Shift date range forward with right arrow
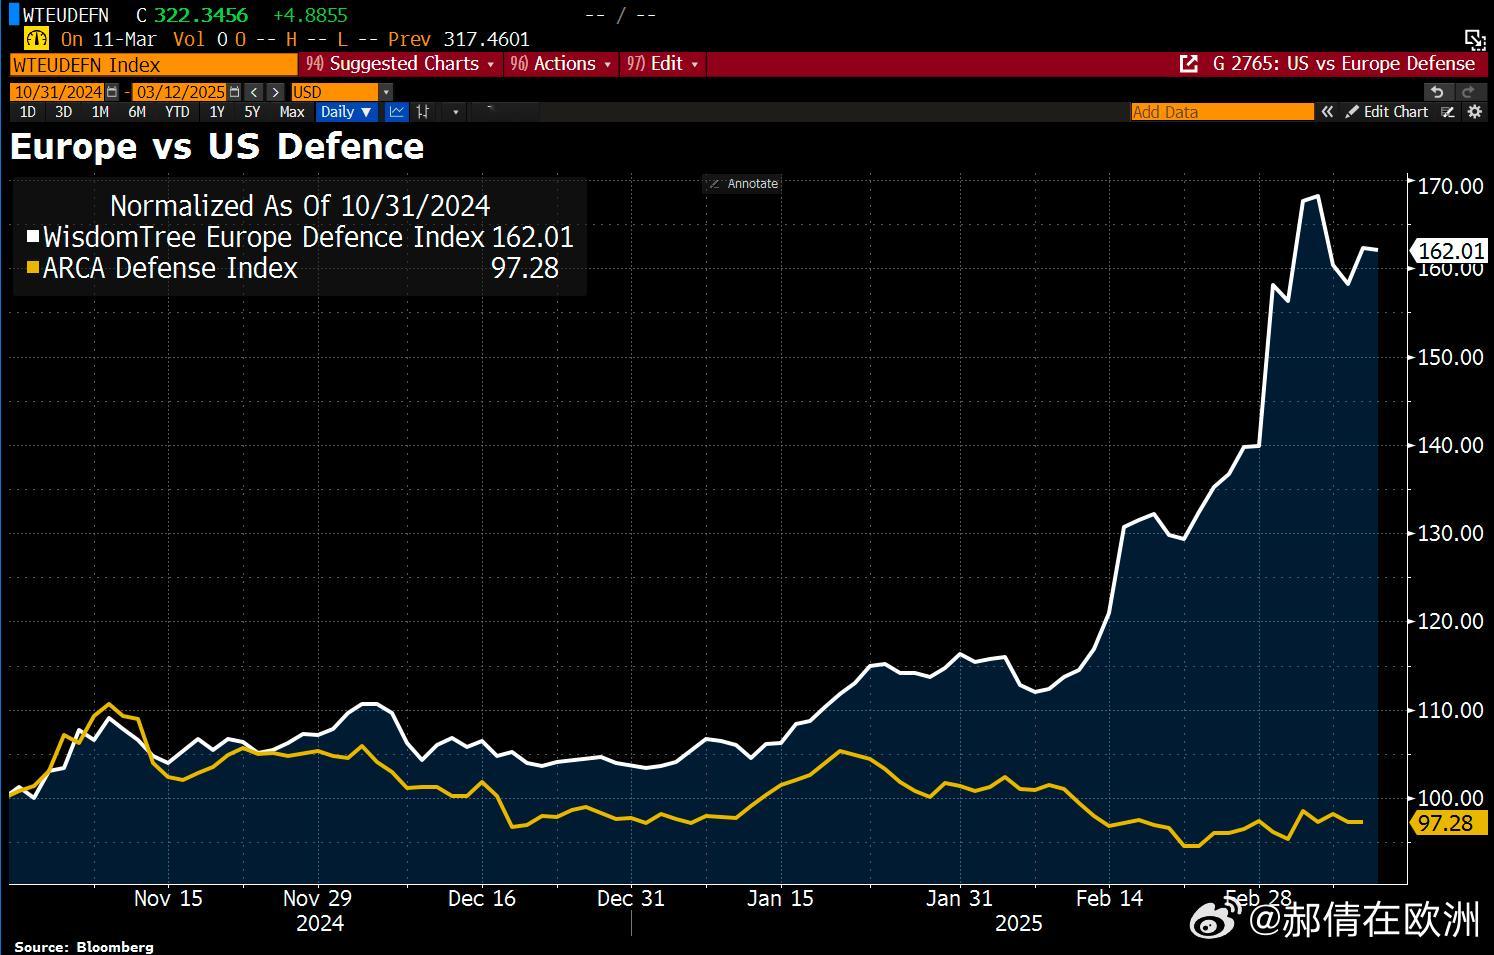1494x955 pixels. point(275,92)
